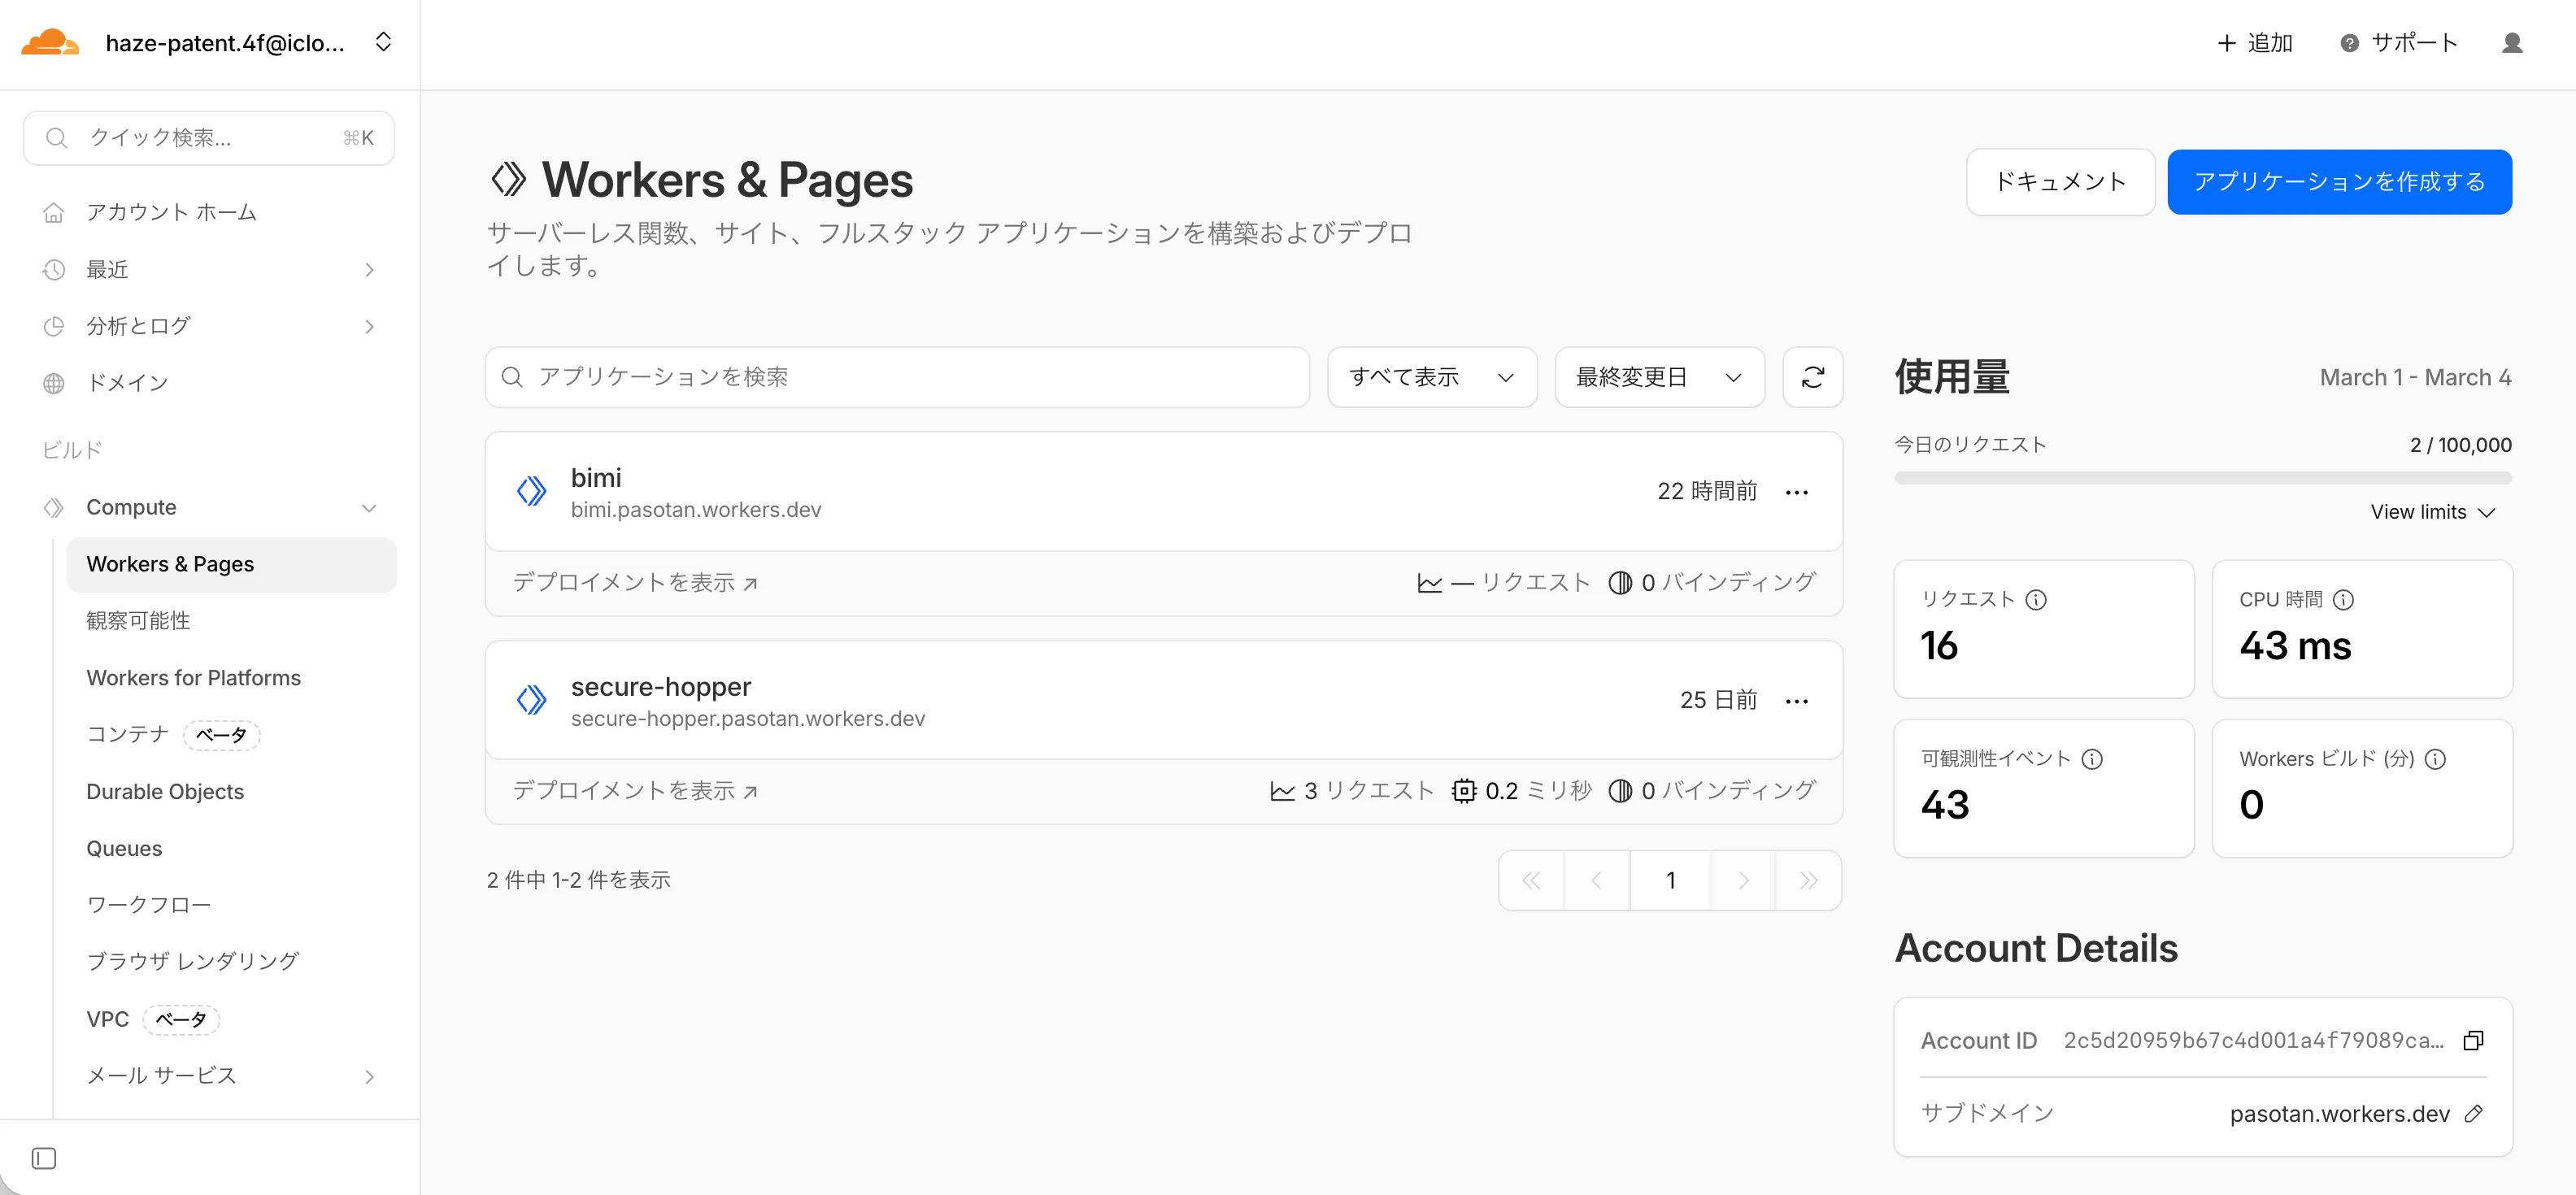Open the すべて表示 filter dropdown
Viewport: 2576px width, 1195px height.
(1431, 377)
